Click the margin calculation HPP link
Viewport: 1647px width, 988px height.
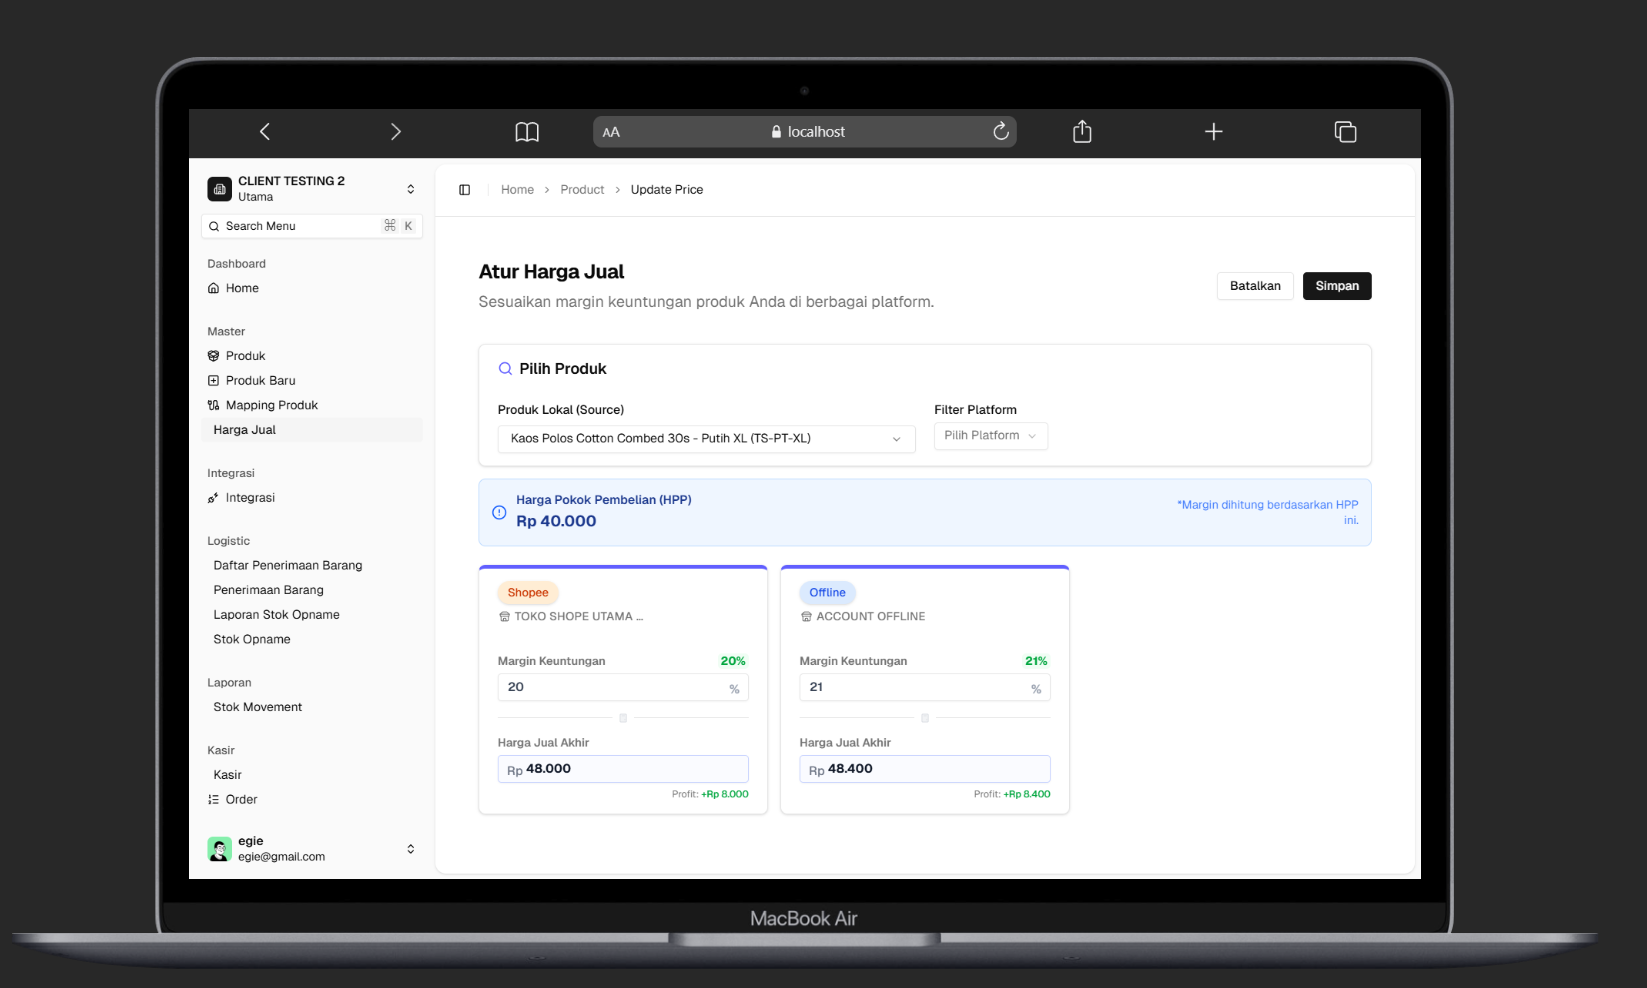click(1268, 512)
